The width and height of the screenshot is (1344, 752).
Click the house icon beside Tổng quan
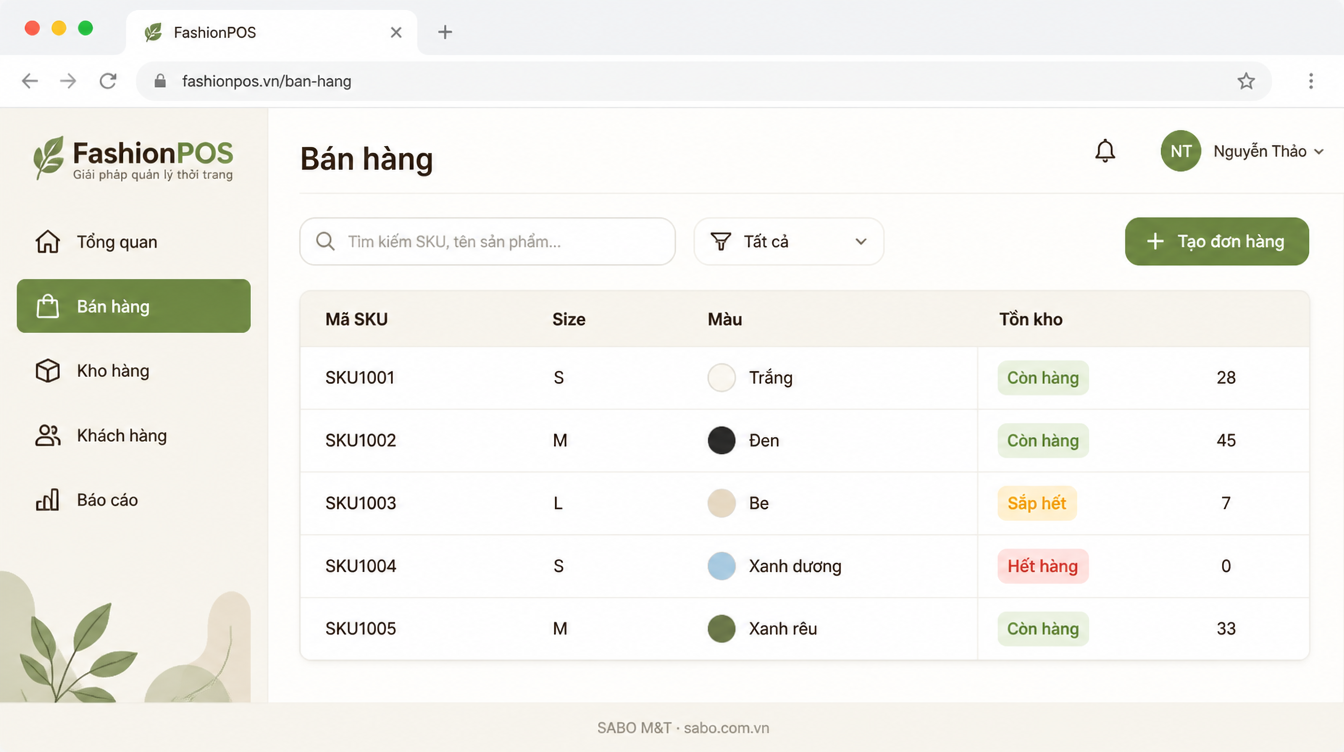pos(47,242)
